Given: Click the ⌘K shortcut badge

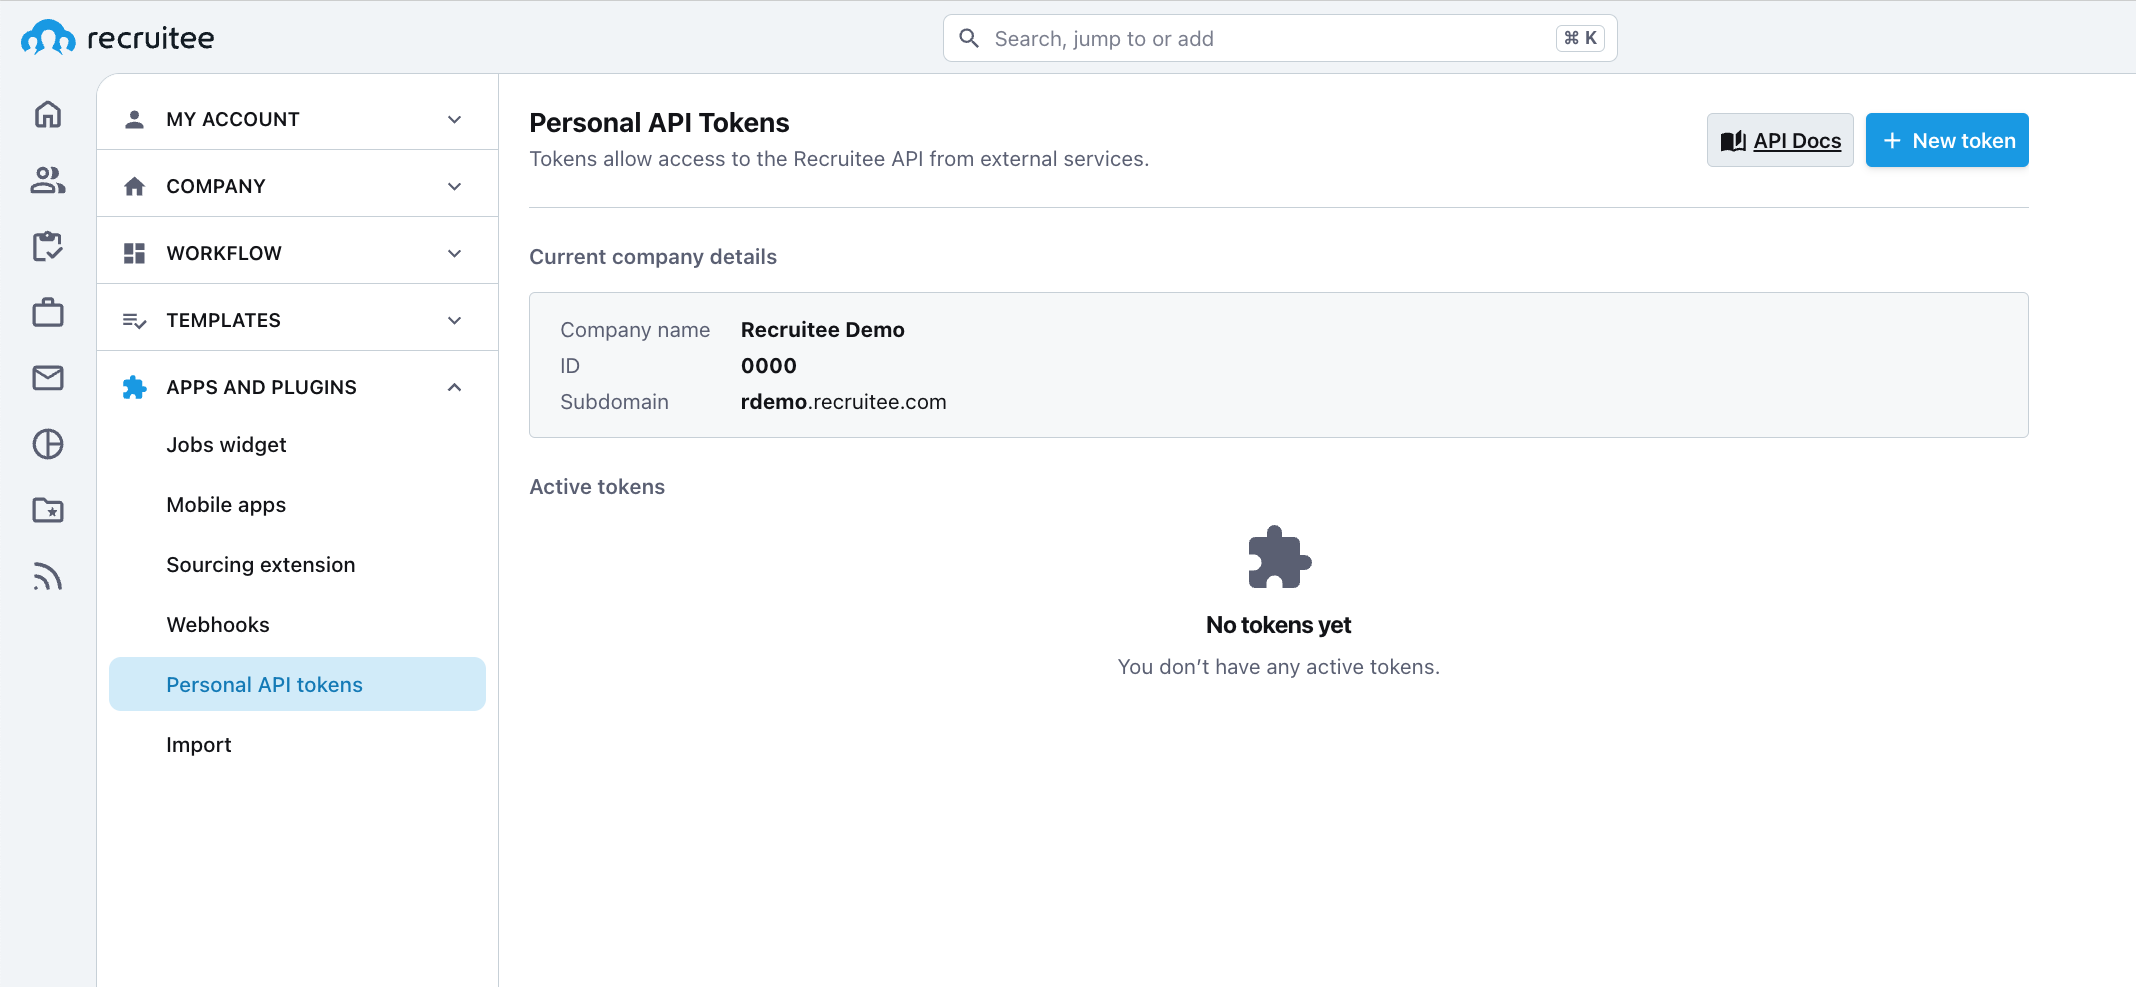Looking at the screenshot, I should 1580,38.
